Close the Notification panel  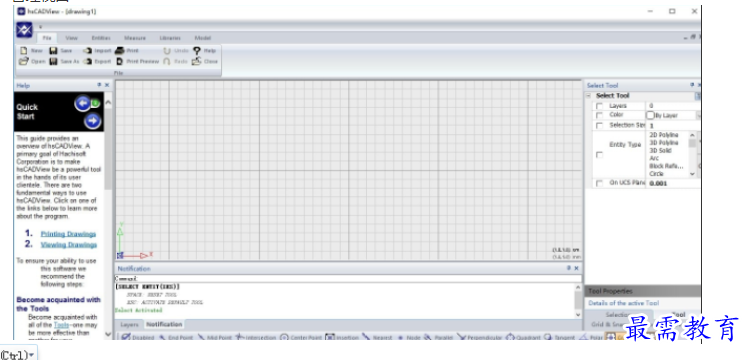point(576,269)
